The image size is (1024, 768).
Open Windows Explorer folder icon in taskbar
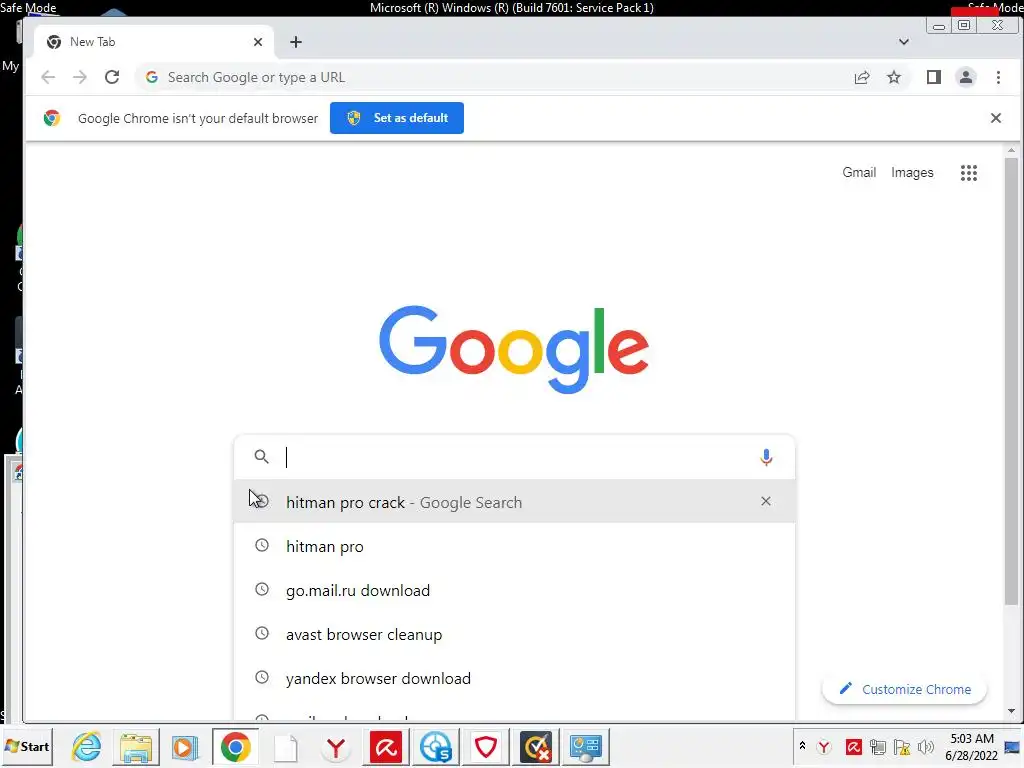[136, 746]
